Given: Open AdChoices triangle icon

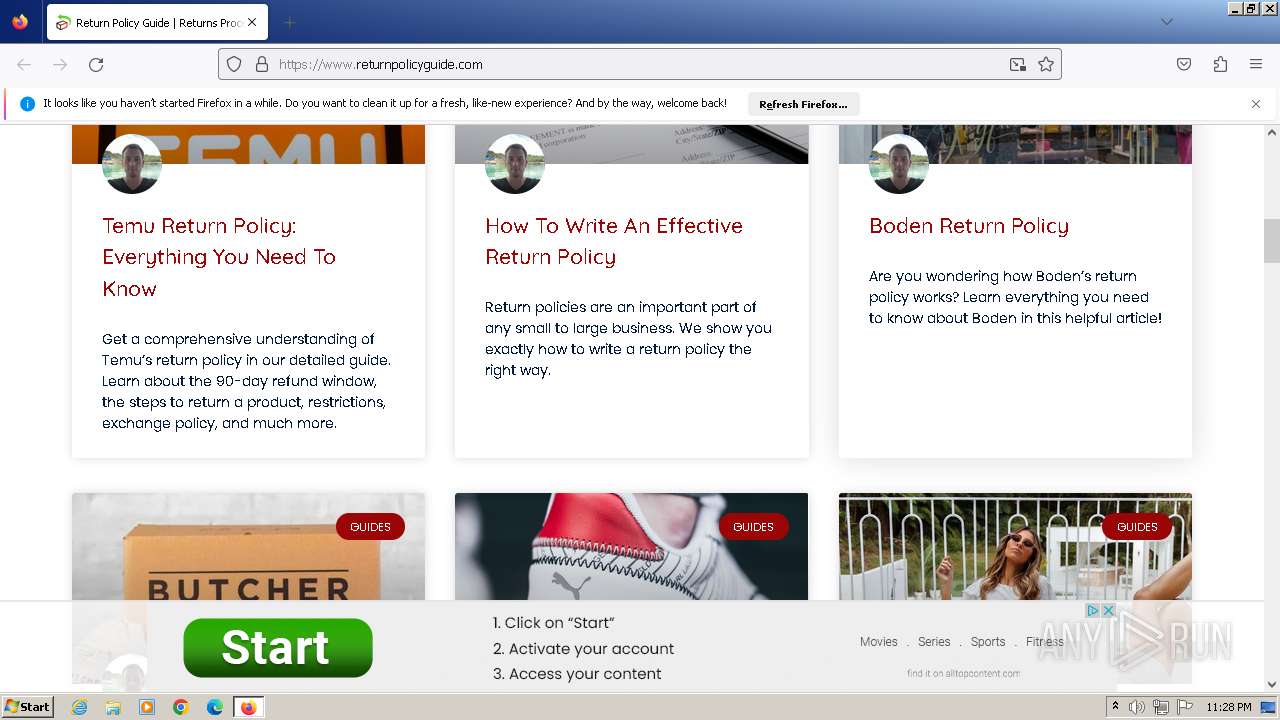Looking at the screenshot, I should [1093, 610].
